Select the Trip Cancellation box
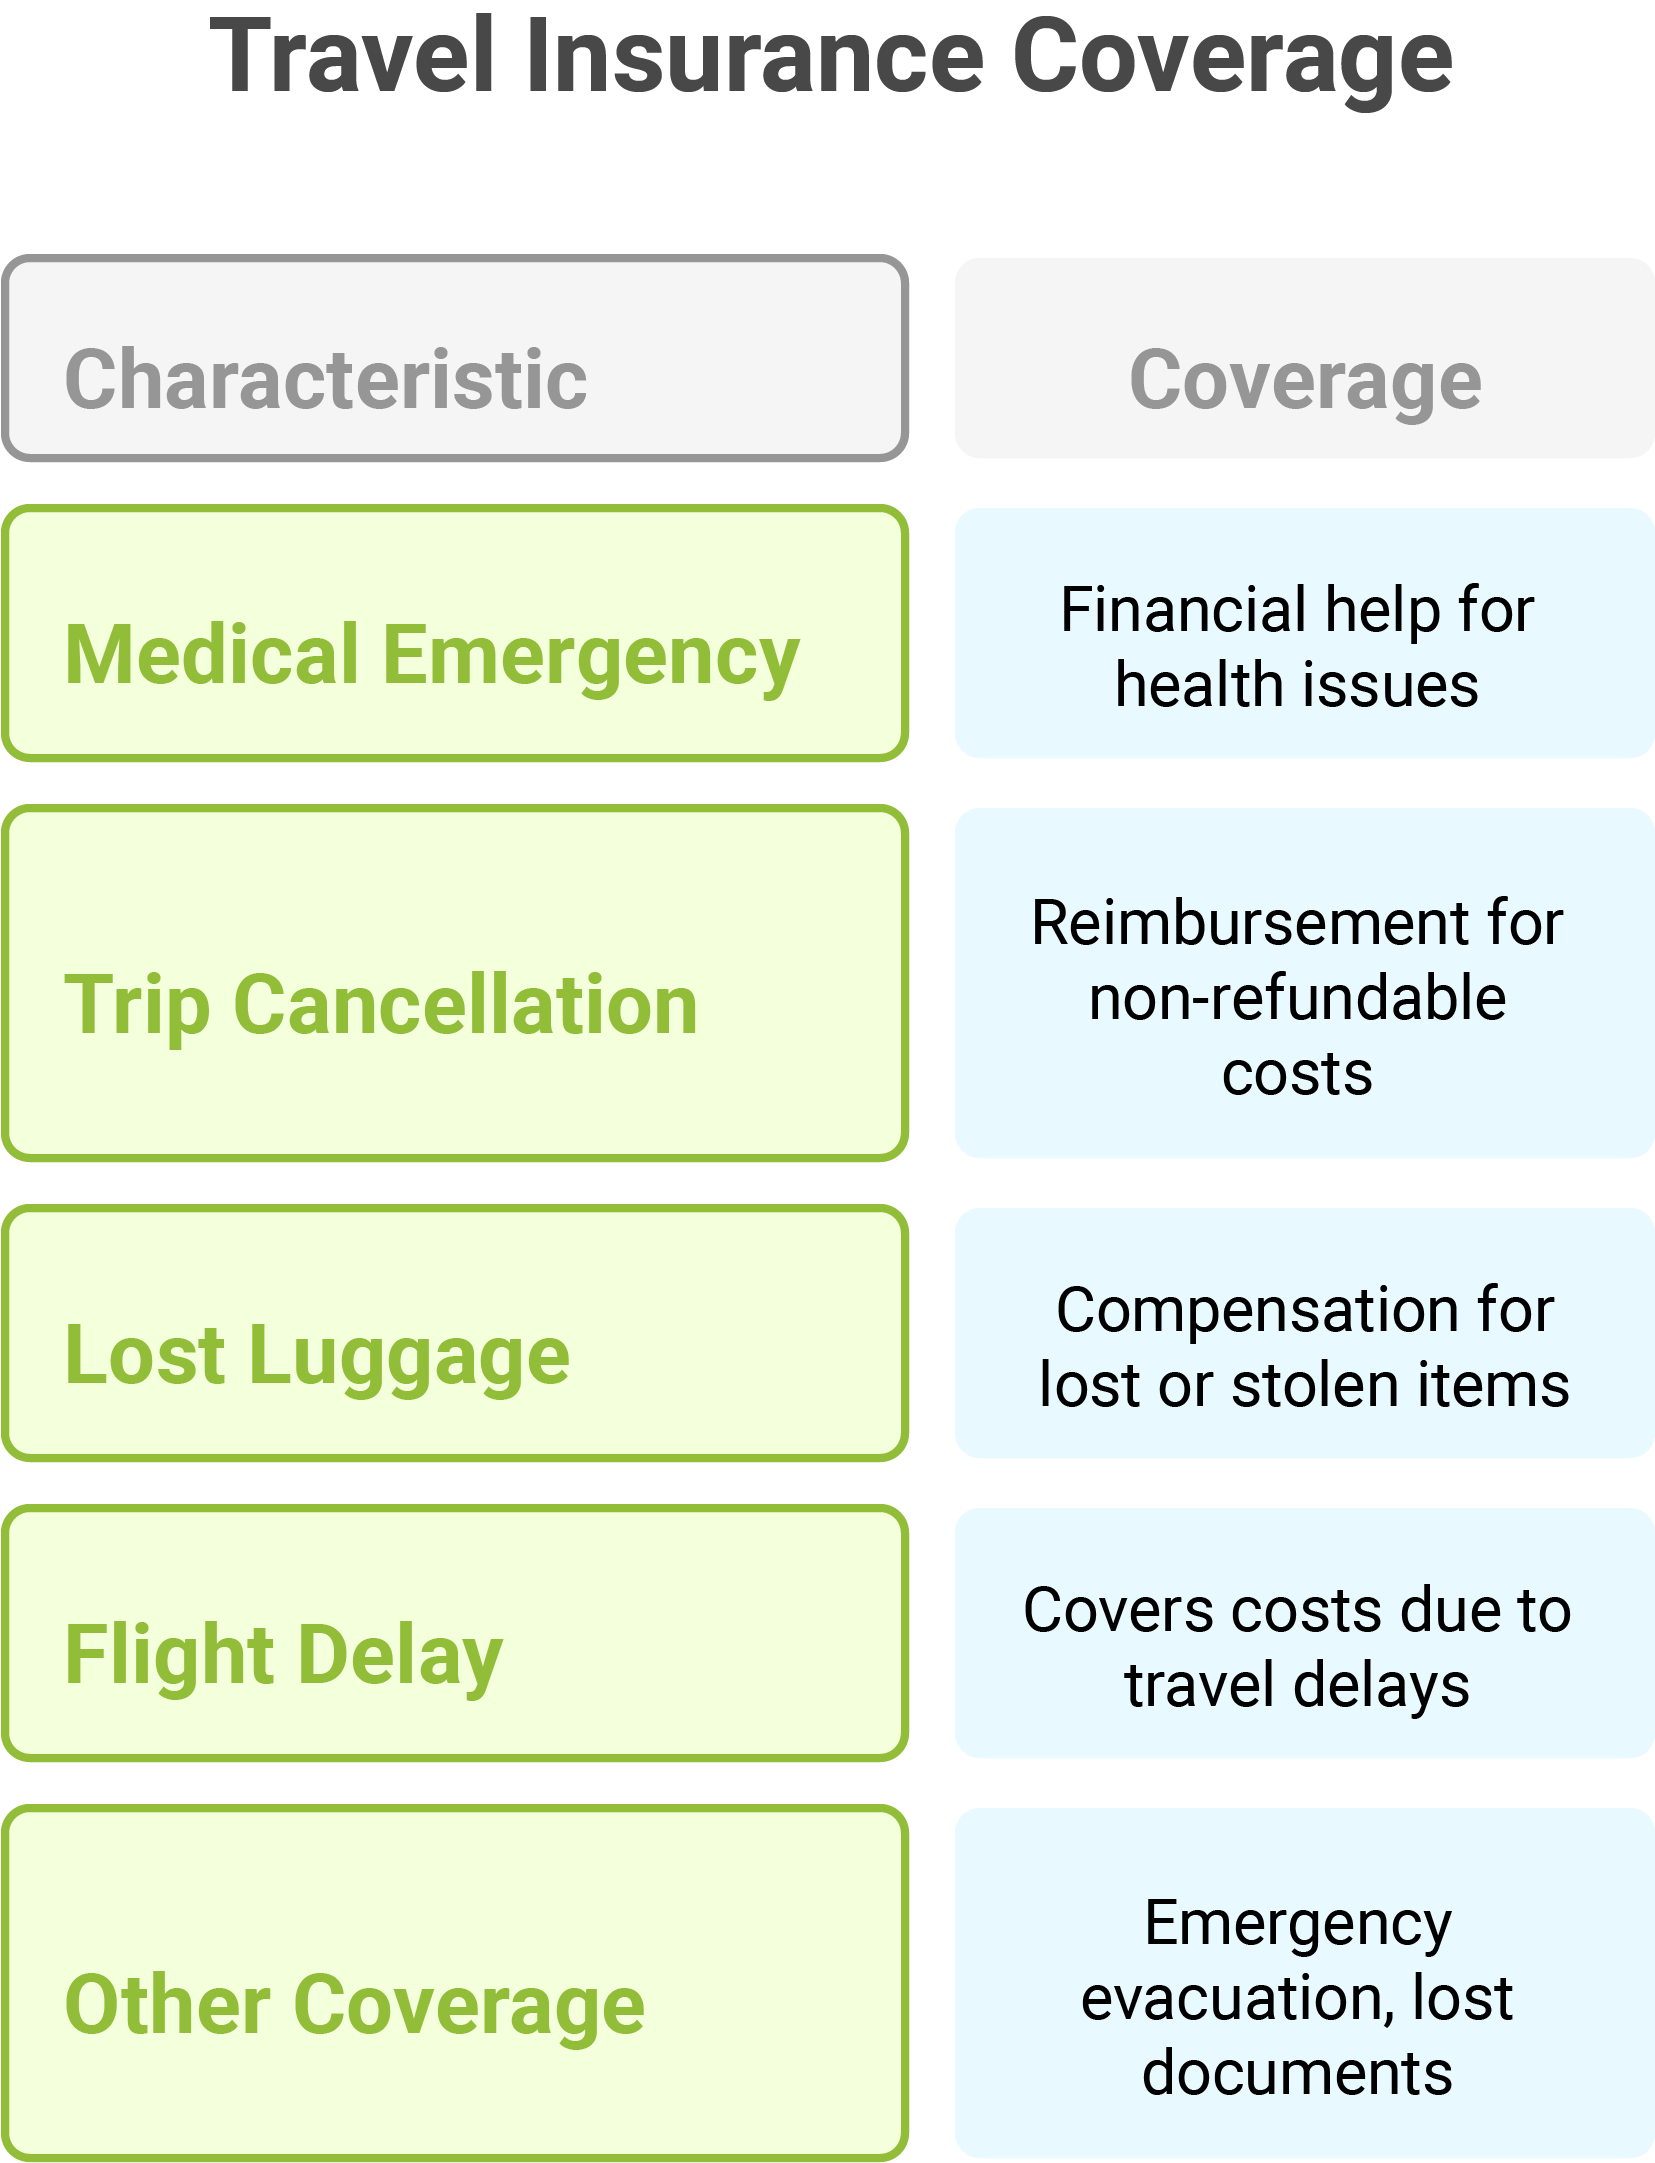This screenshot has width=1655, height=2163. pos(455,983)
